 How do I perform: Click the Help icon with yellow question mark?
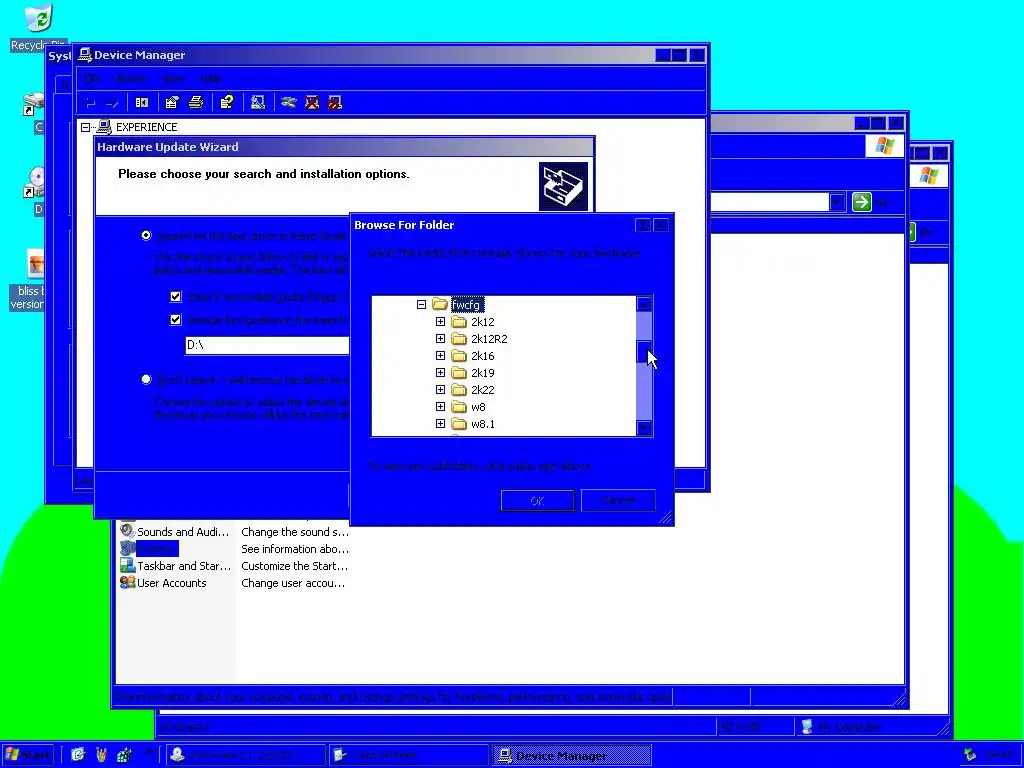pyautogui.click(x=227, y=103)
